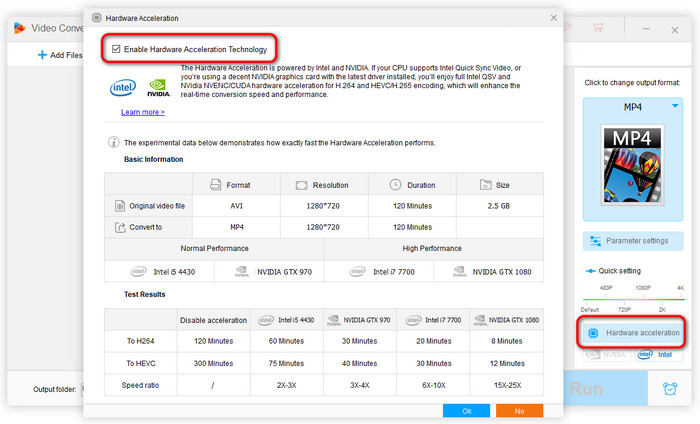Open Parameter settings in main window
Screen dimensions: 700x424
pyautogui.click(x=633, y=241)
